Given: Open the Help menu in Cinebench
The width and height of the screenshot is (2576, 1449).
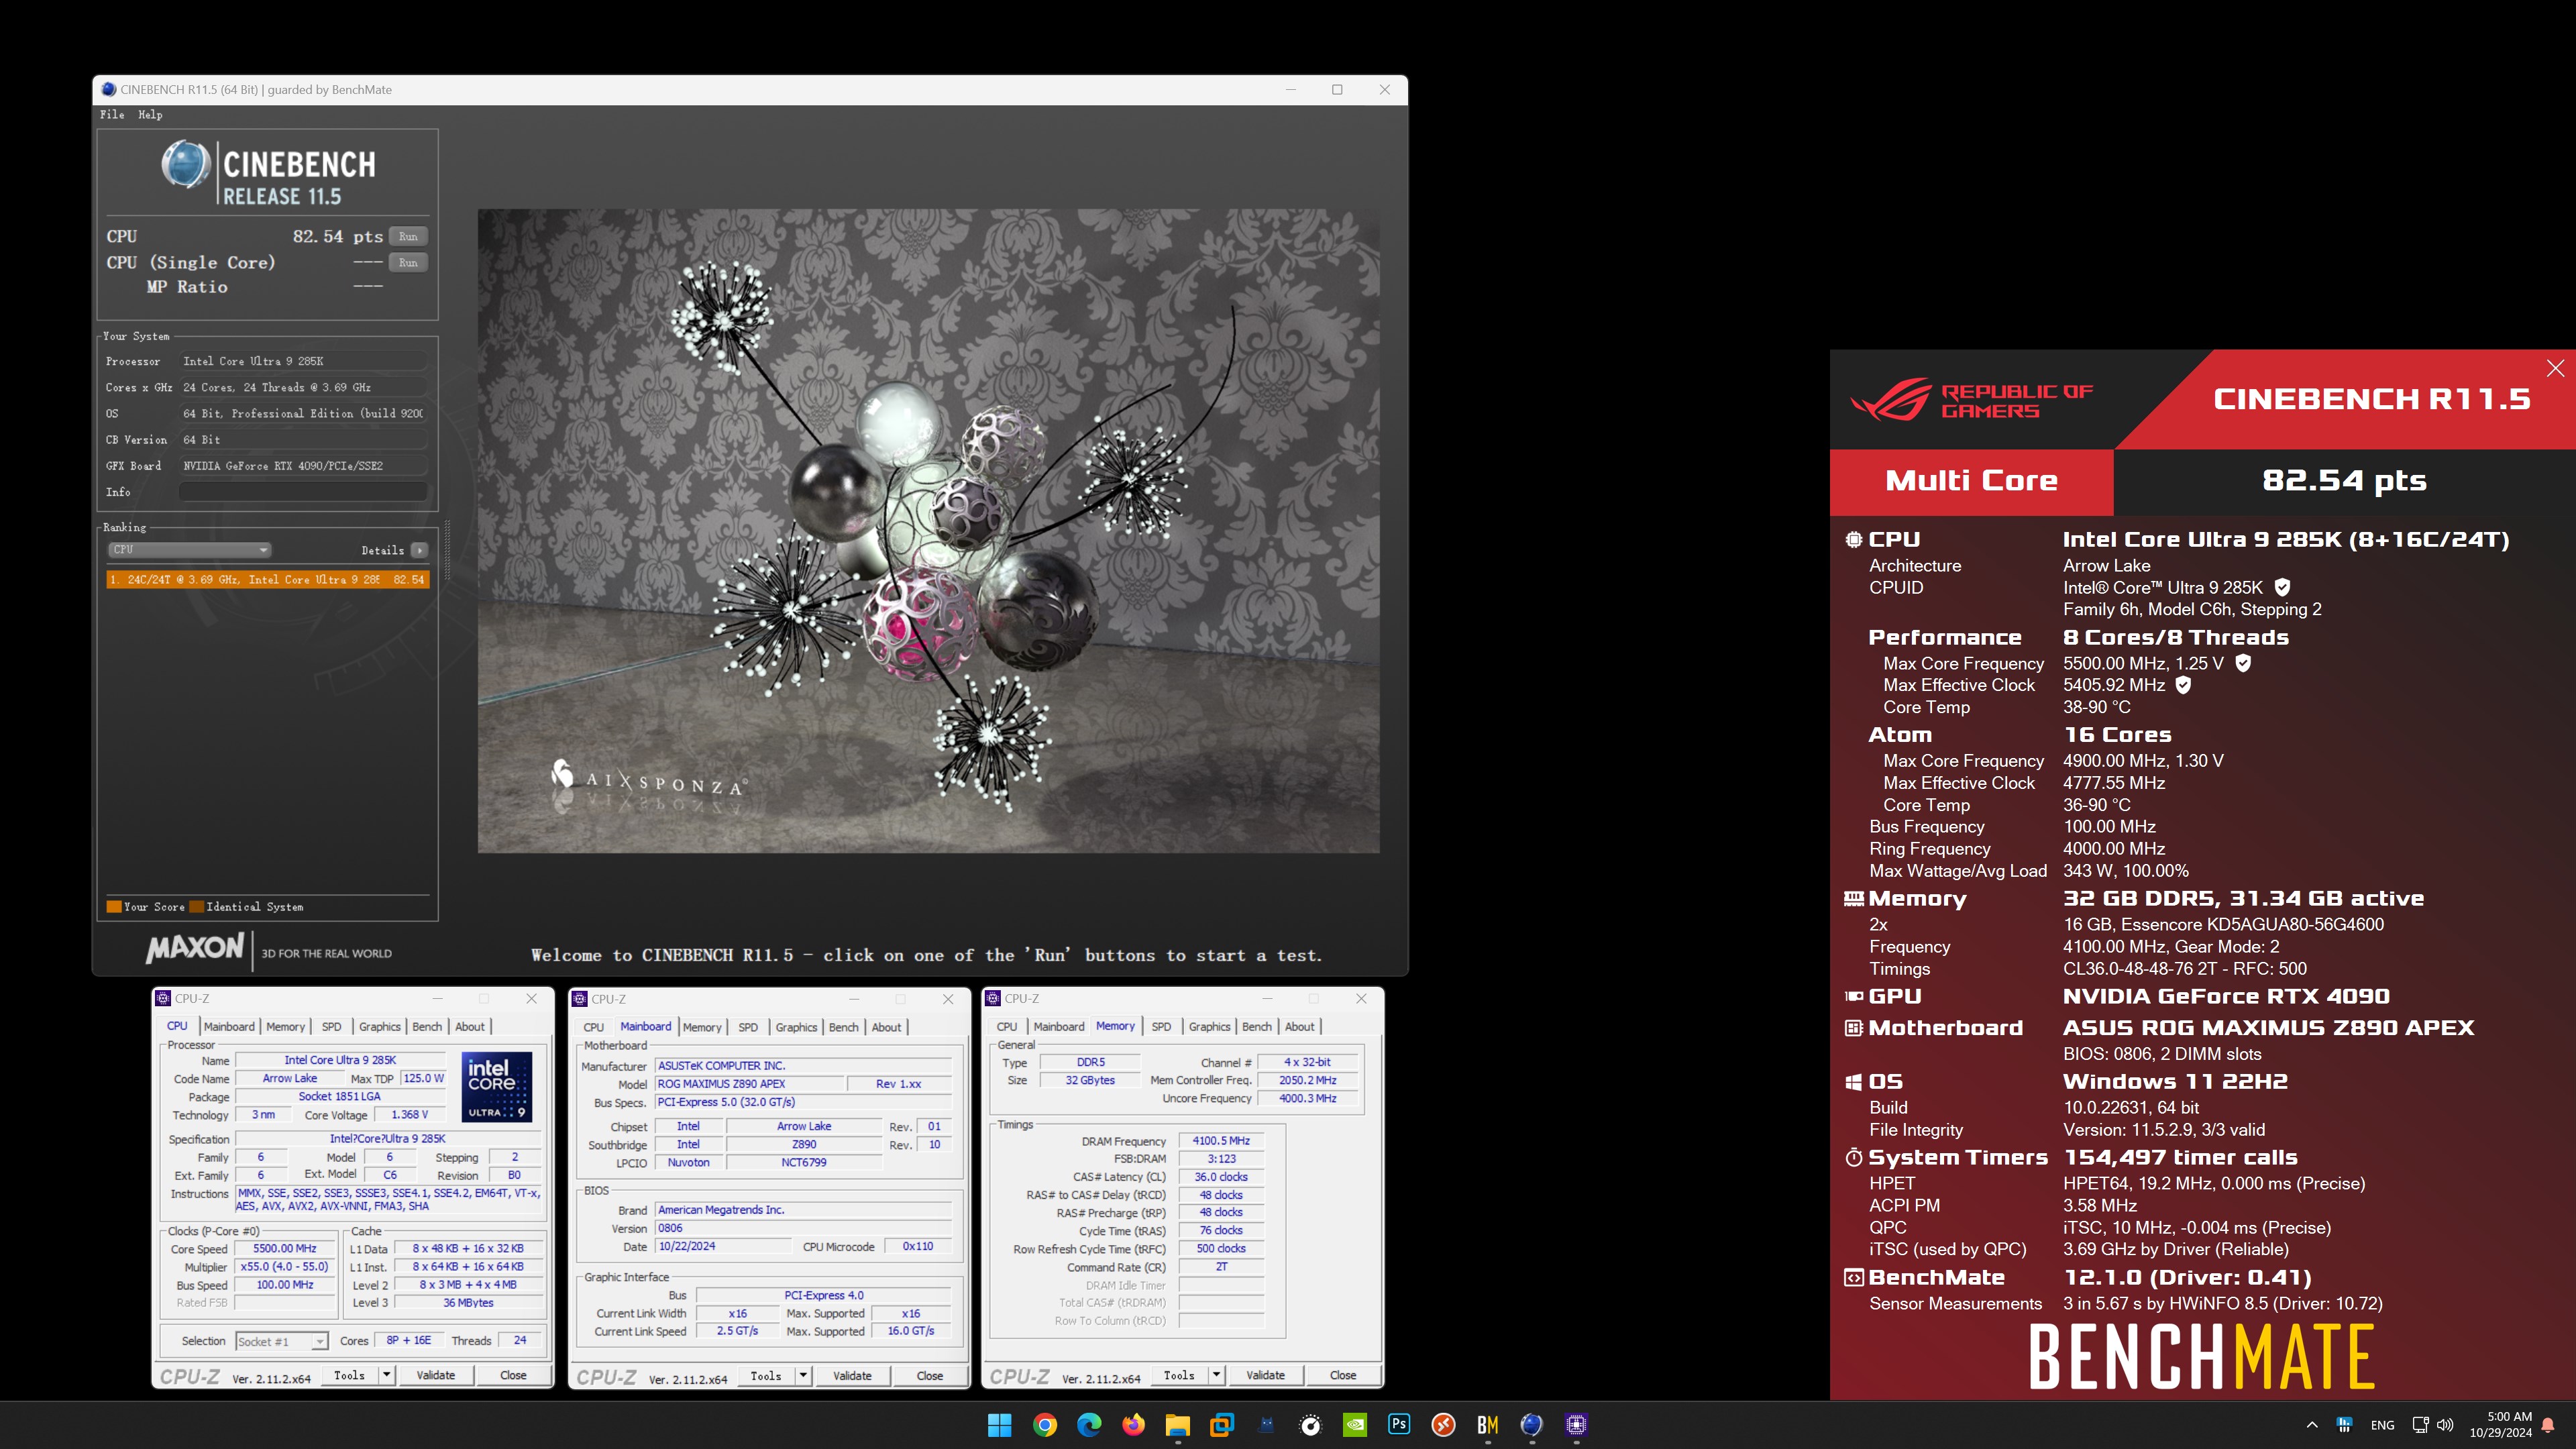Looking at the screenshot, I should (x=150, y=114).
